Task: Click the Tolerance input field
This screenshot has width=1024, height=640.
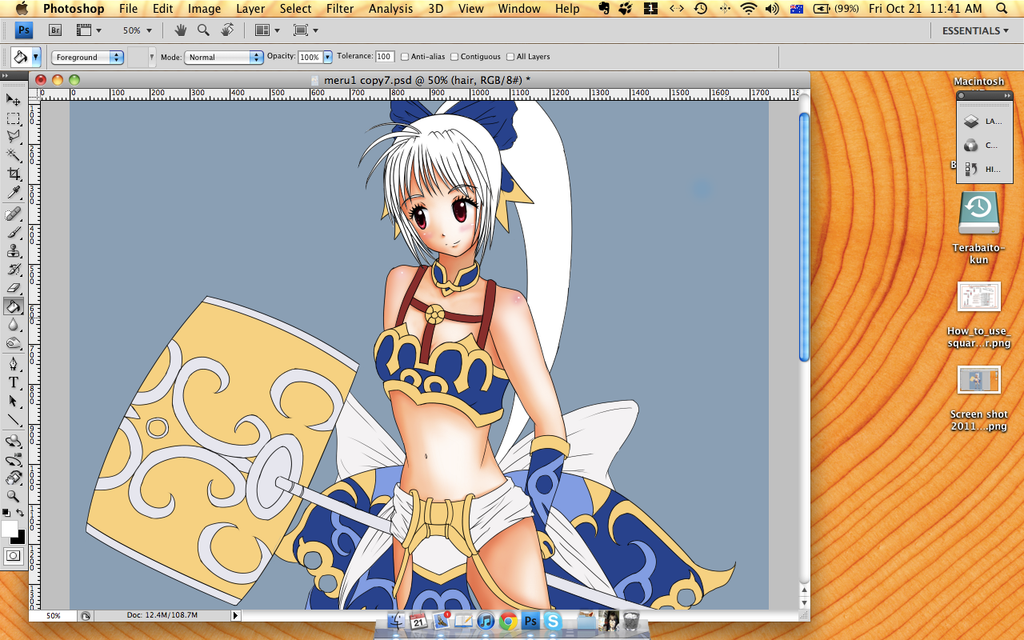Action: coord(385,57)
